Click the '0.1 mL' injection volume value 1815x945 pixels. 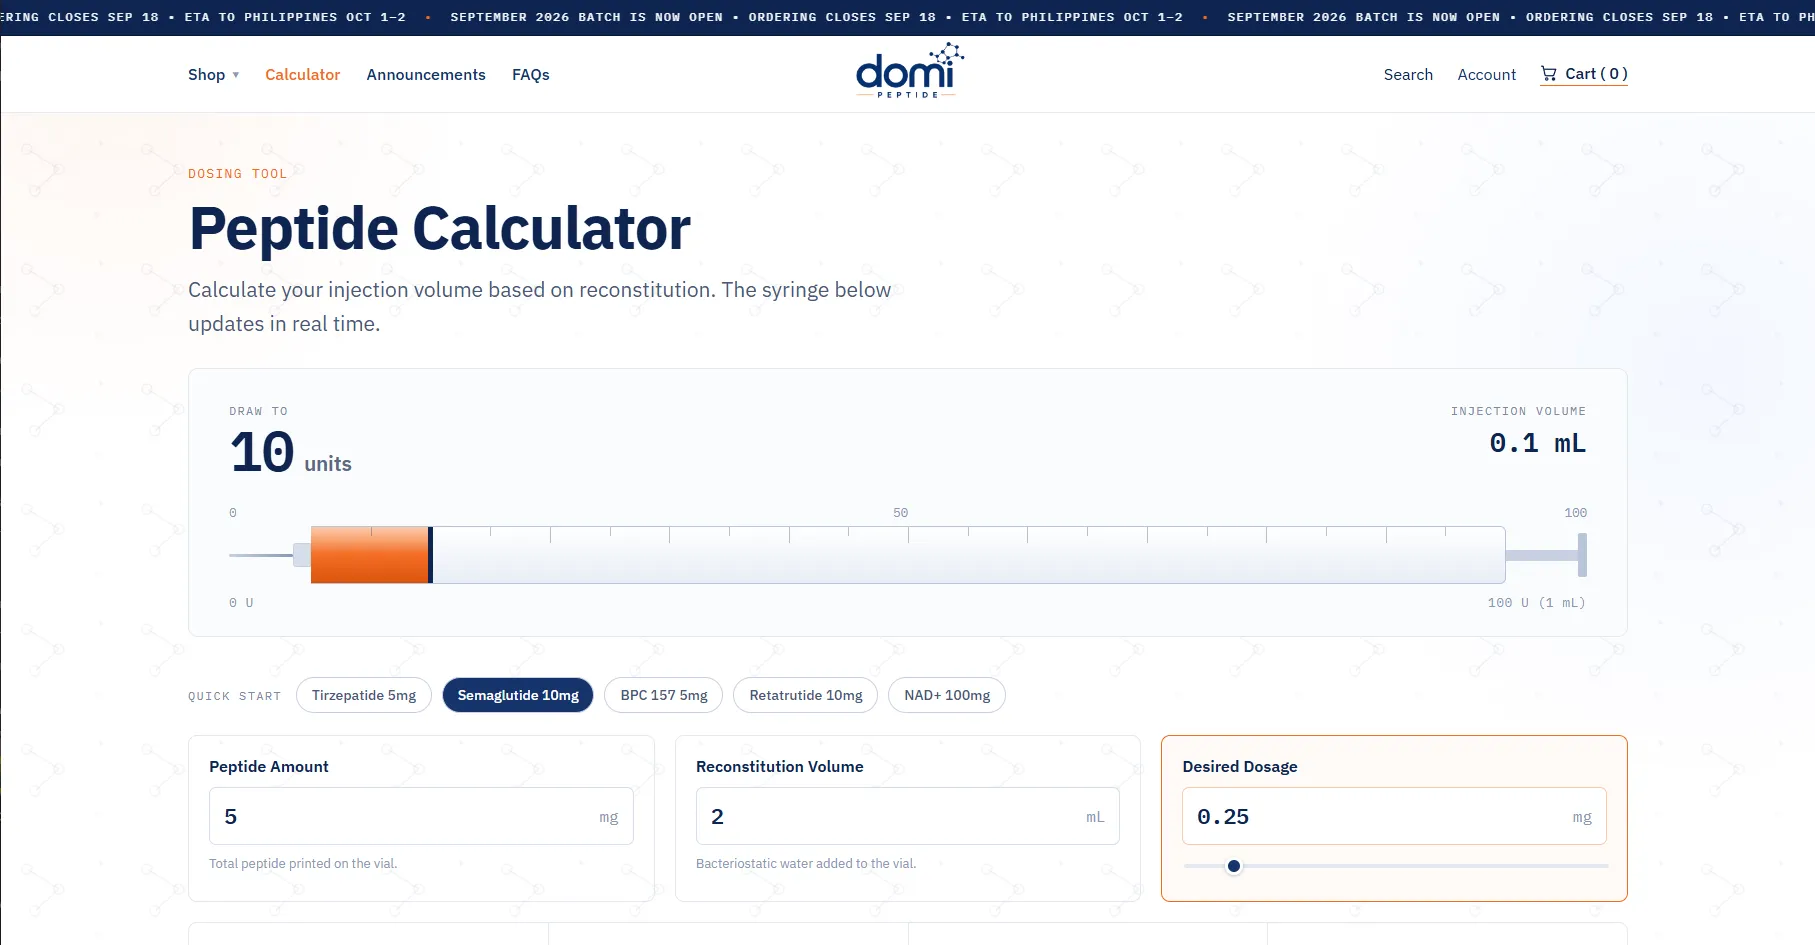[x=1537, y=443]
